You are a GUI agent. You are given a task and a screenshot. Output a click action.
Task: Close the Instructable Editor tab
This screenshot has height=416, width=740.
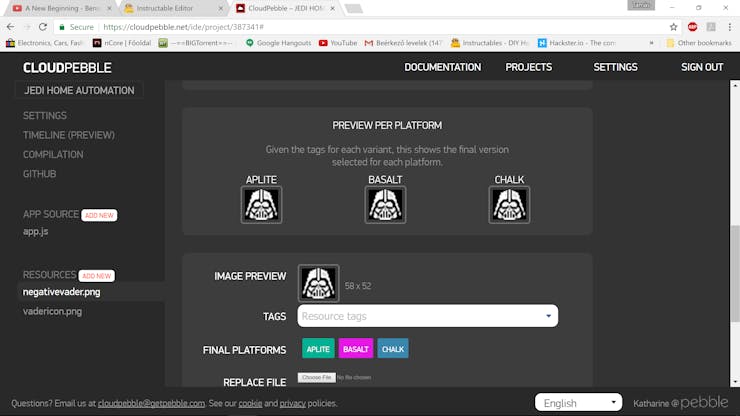[x=220, y=8]
